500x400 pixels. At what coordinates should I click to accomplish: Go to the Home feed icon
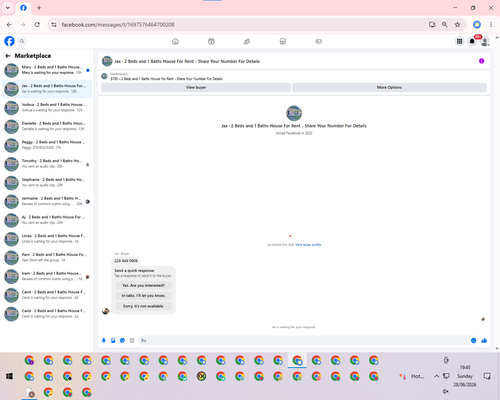pyautogui.click(x=175, y=41)
